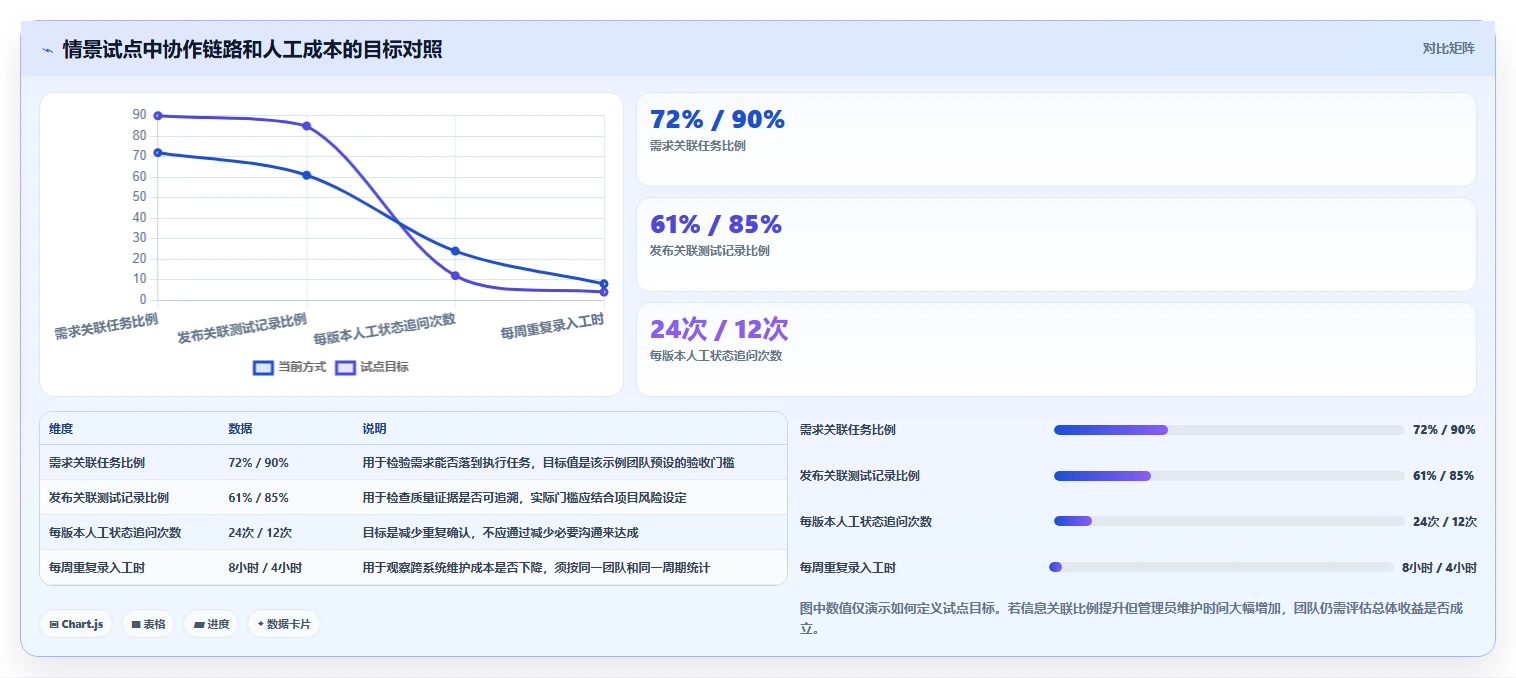Image resolution: width=1516 pixels, height=678 pixels.
Task: Click progress label 发布关联测试记录比例
Action: tap(860, 476)
